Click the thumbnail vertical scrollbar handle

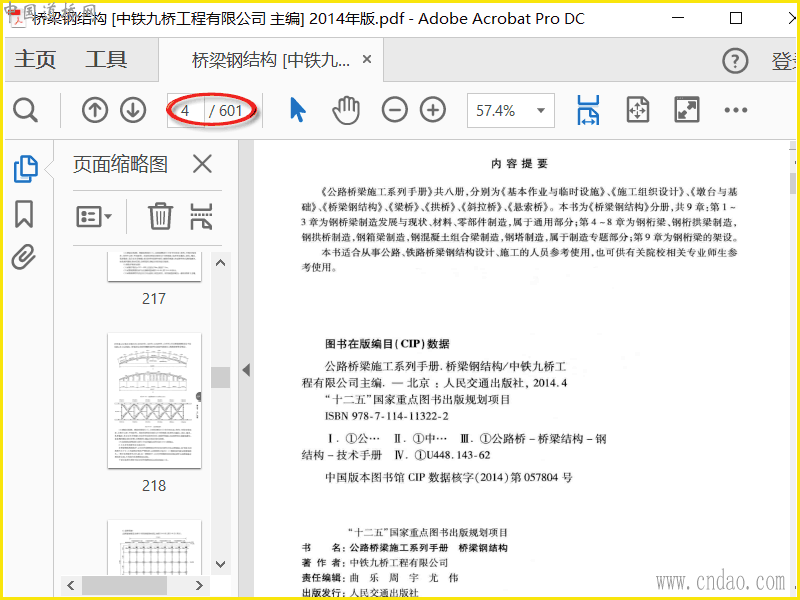coord(220,378)
